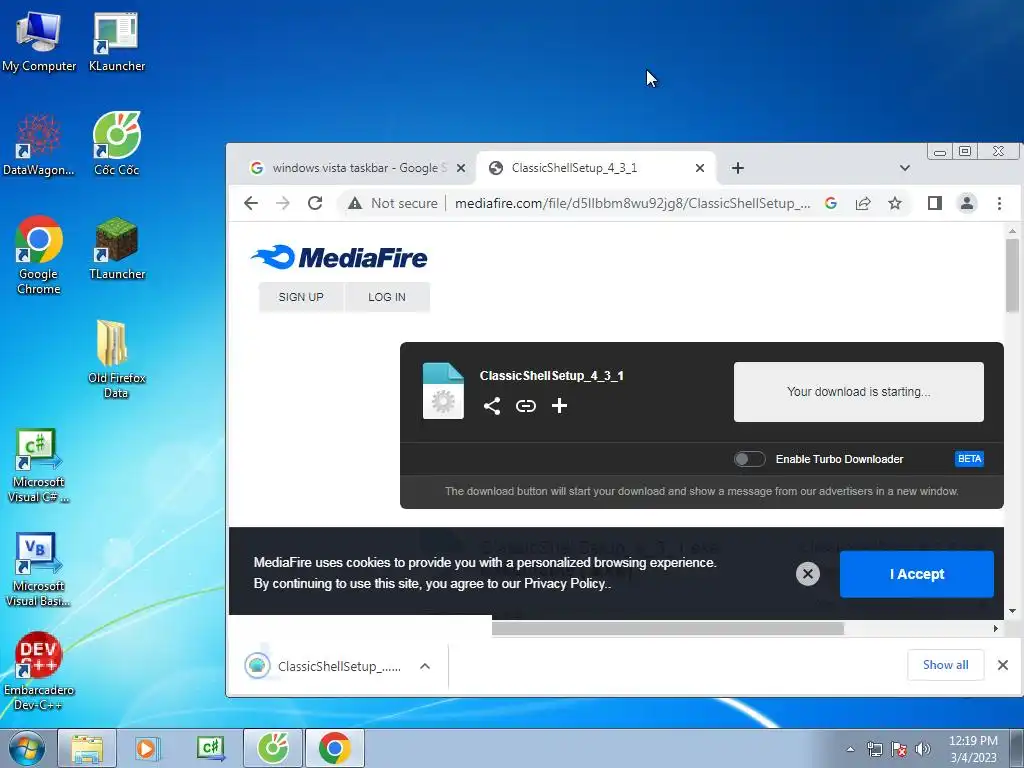Click SIGN UP on MediaFire
Viewport: 1024px width, 768px height.
click(301, 297)
